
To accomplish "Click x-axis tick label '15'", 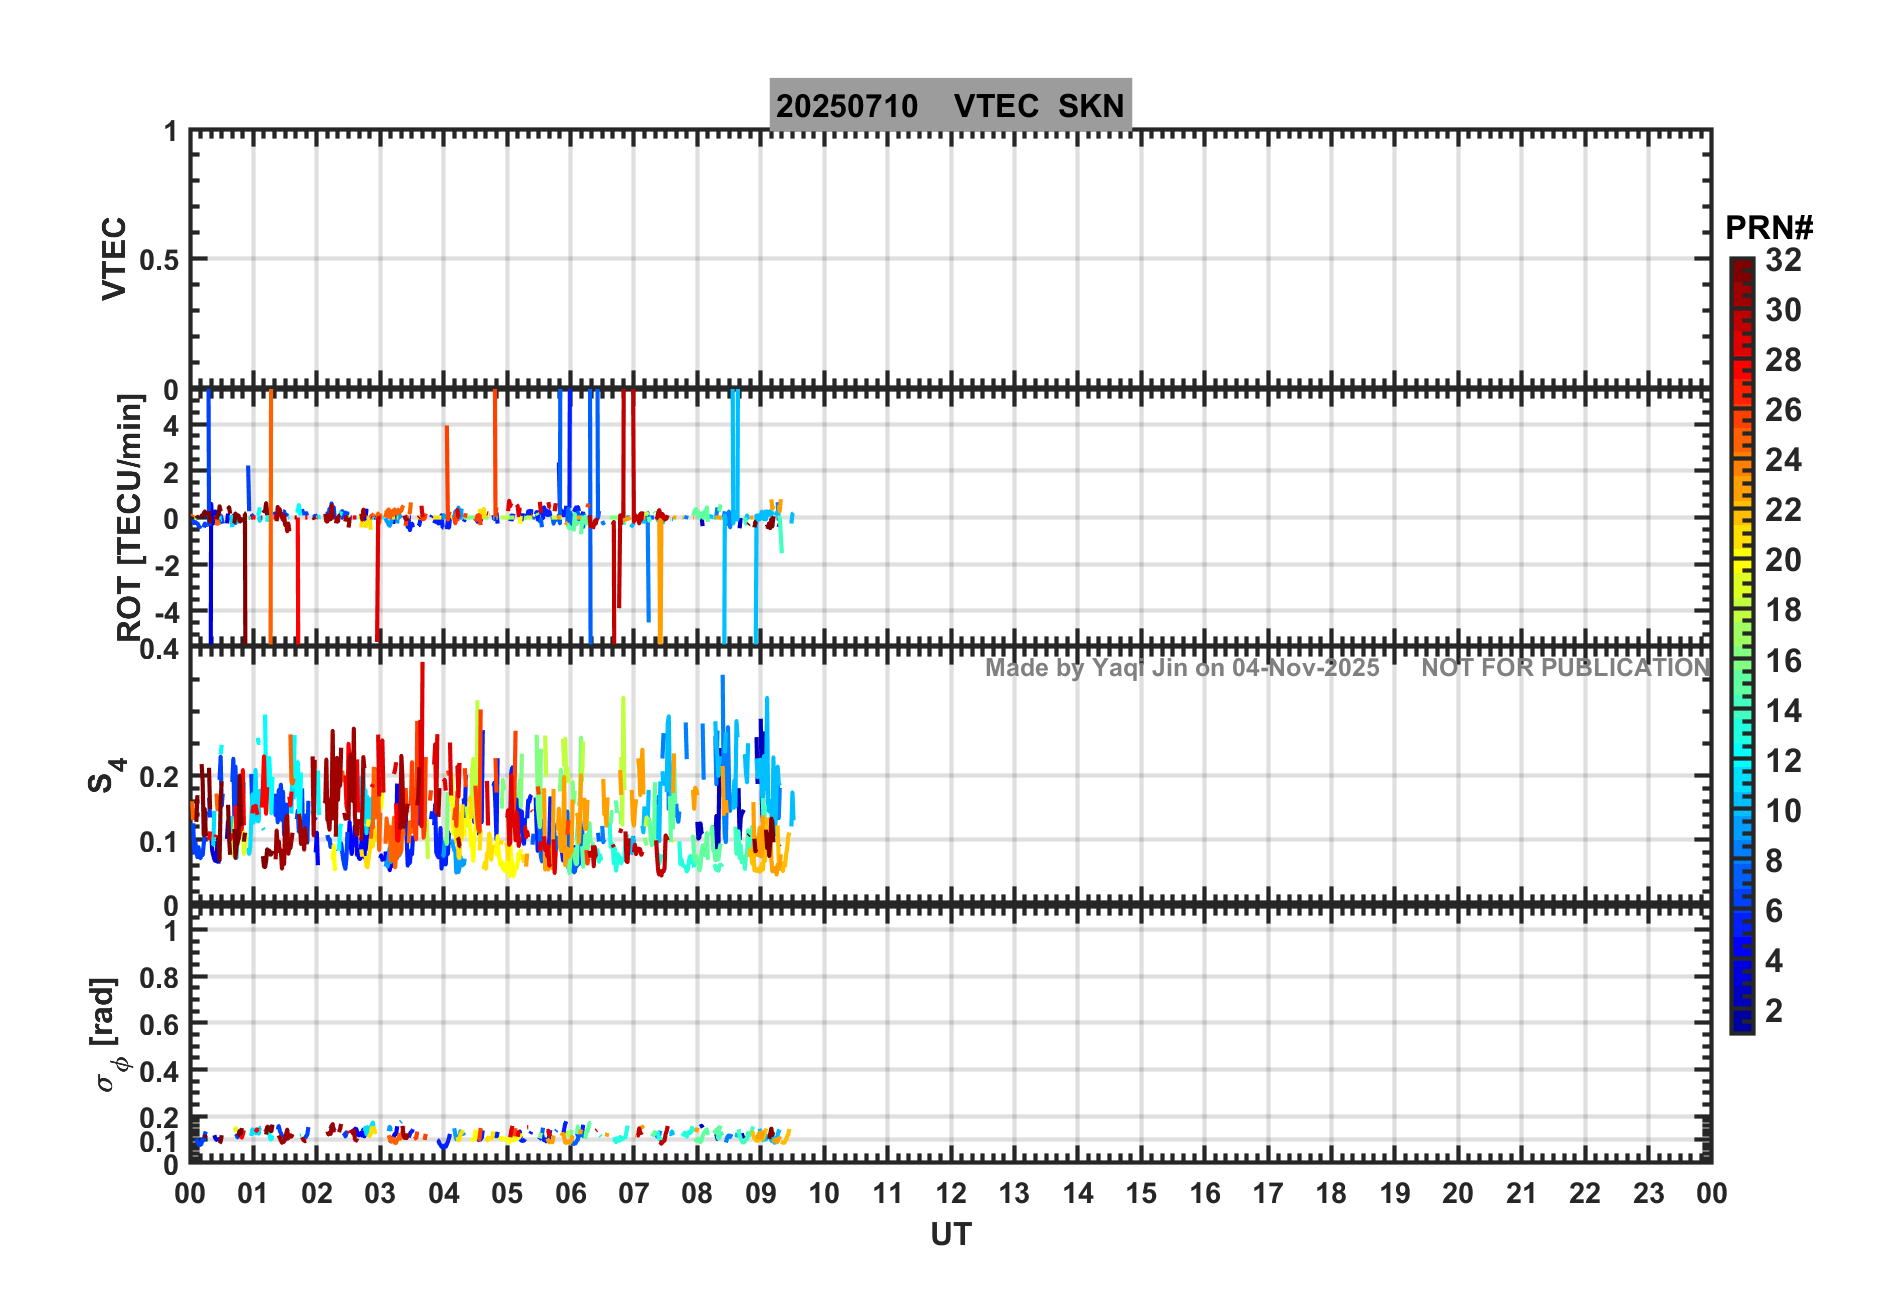I will click(1141, 1193).
